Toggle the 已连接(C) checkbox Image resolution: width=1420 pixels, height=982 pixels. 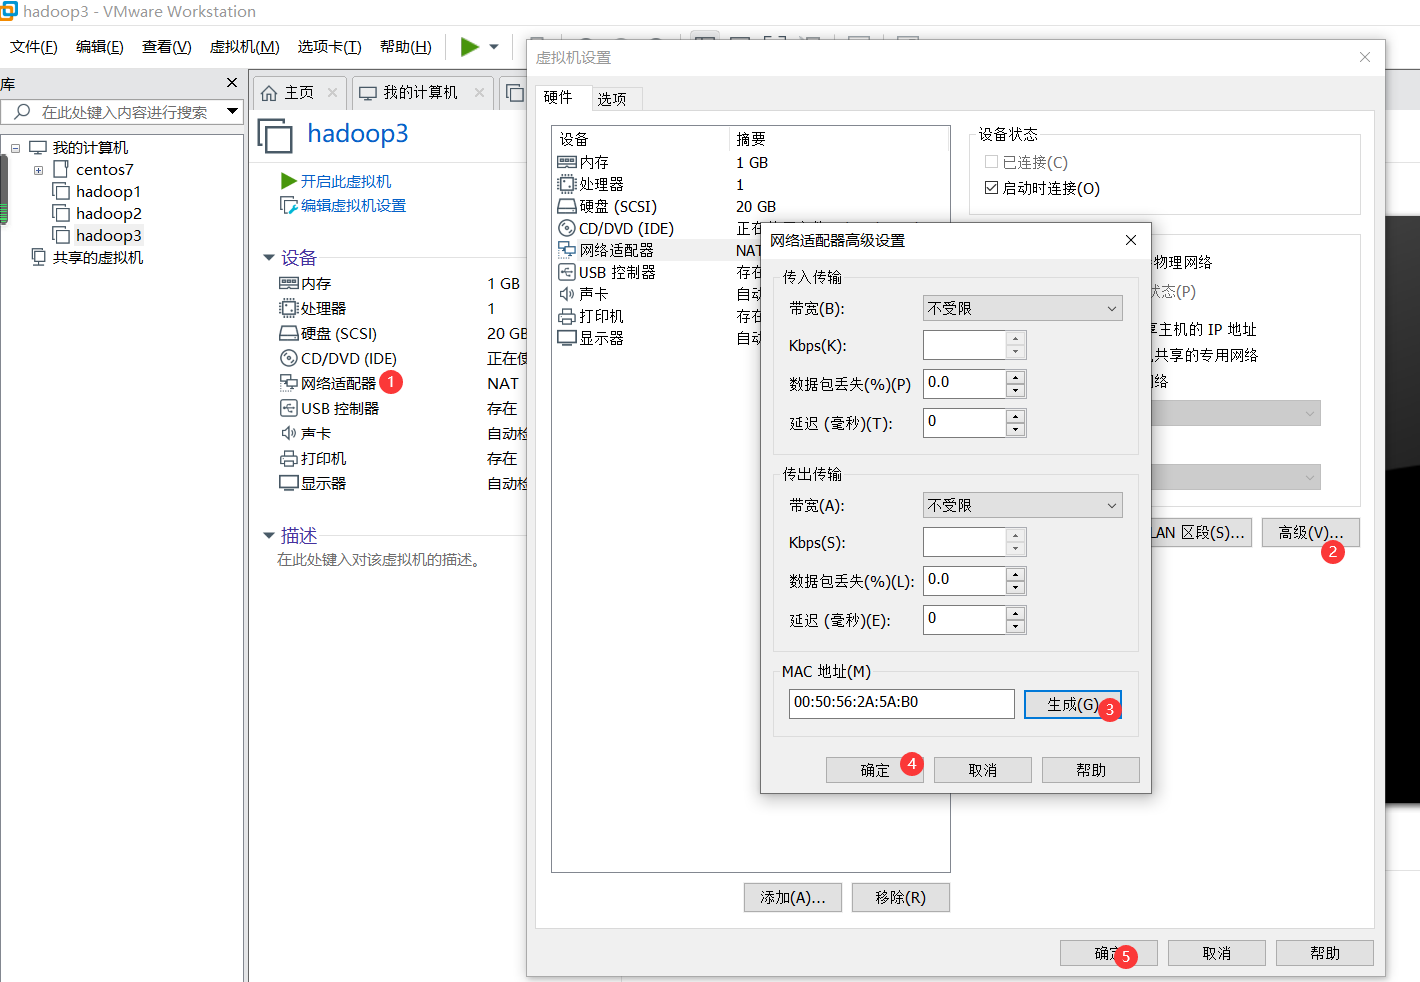(x=992, y=162)
